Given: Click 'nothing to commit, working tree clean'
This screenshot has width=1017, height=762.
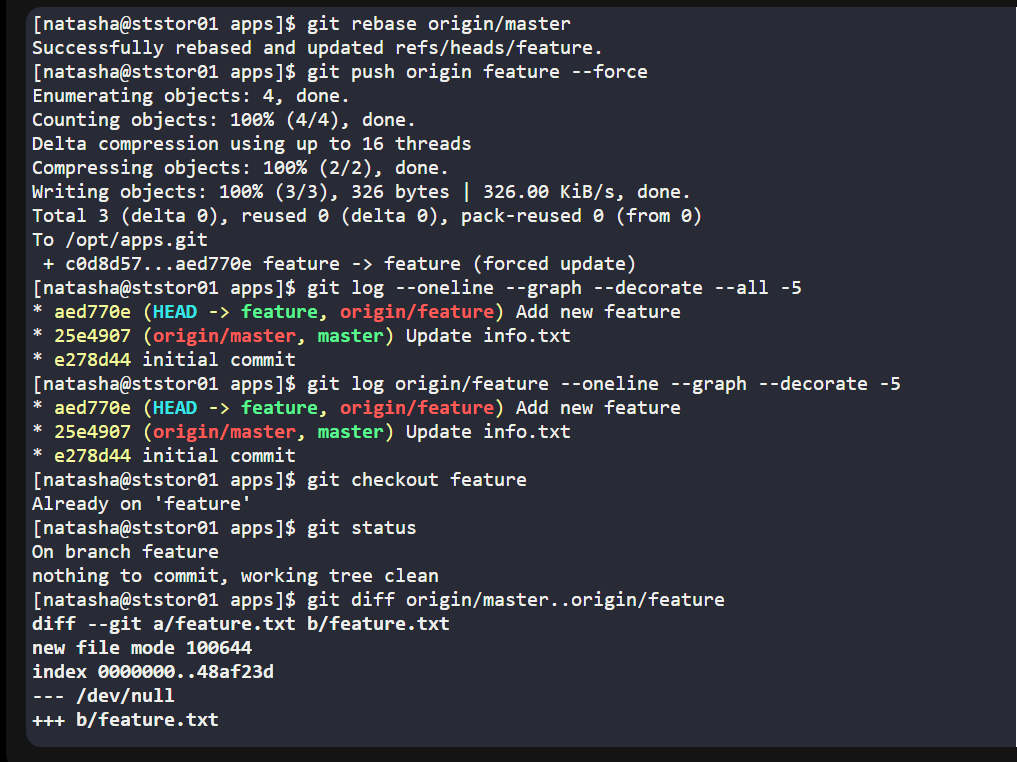Looking at the screenshot, I should pyautogui.click(x=235, y=575).
